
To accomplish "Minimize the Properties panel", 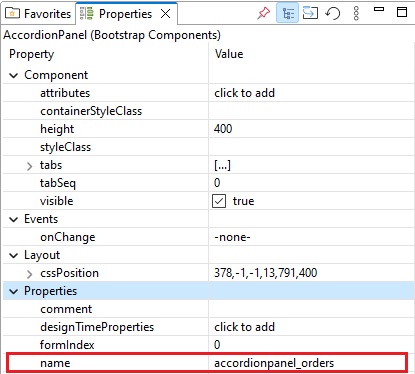I will pos(379,9).
